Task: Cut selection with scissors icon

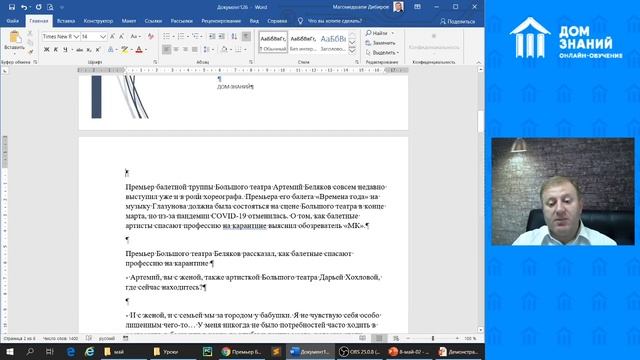Action: [30, 33]
